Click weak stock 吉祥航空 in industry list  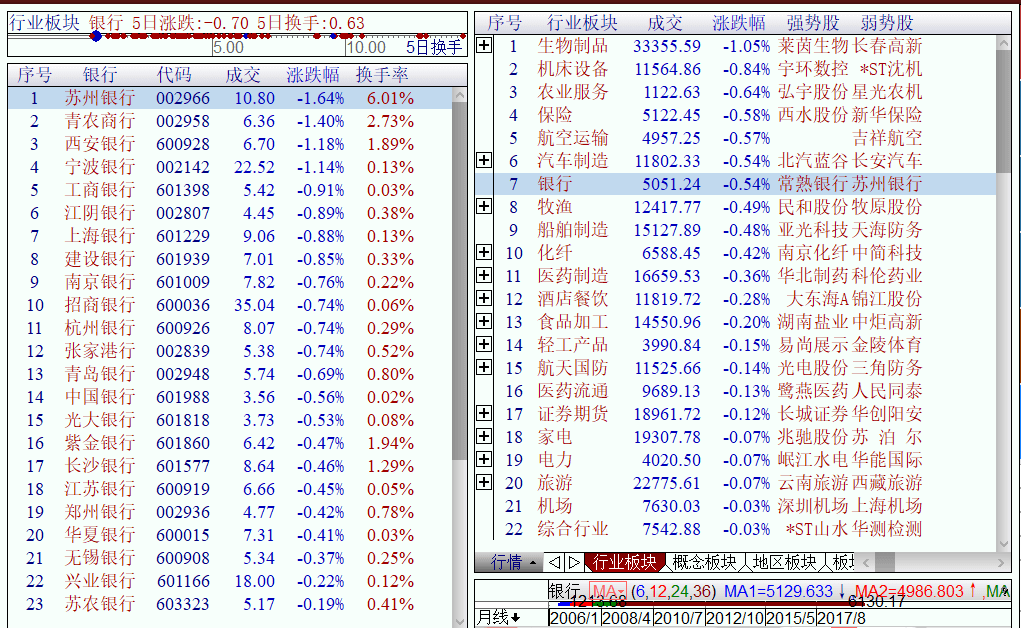click(887, 138)
